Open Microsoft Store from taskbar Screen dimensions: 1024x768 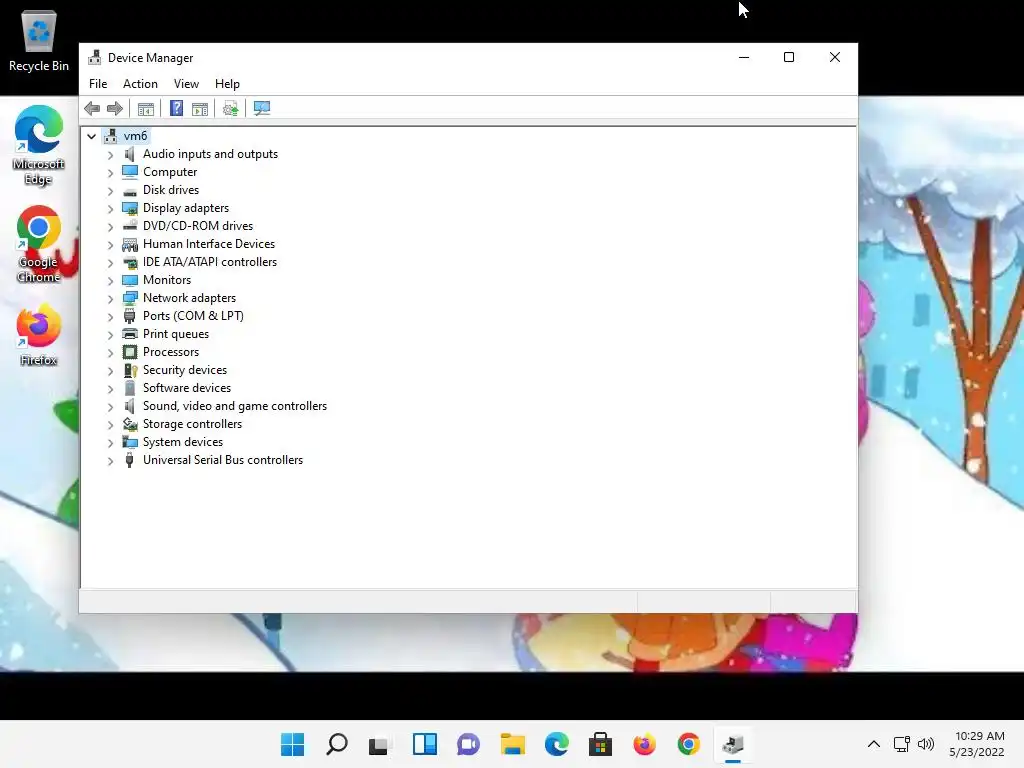(x=600, y=744)
